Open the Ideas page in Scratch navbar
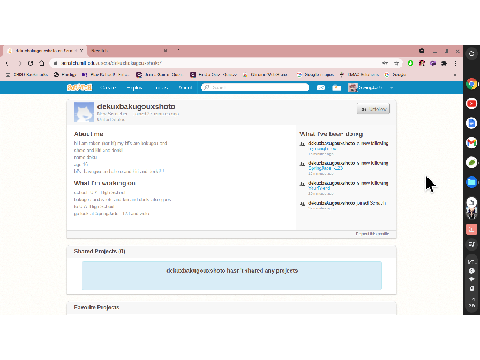480x360 pixels. pos(162,88)
